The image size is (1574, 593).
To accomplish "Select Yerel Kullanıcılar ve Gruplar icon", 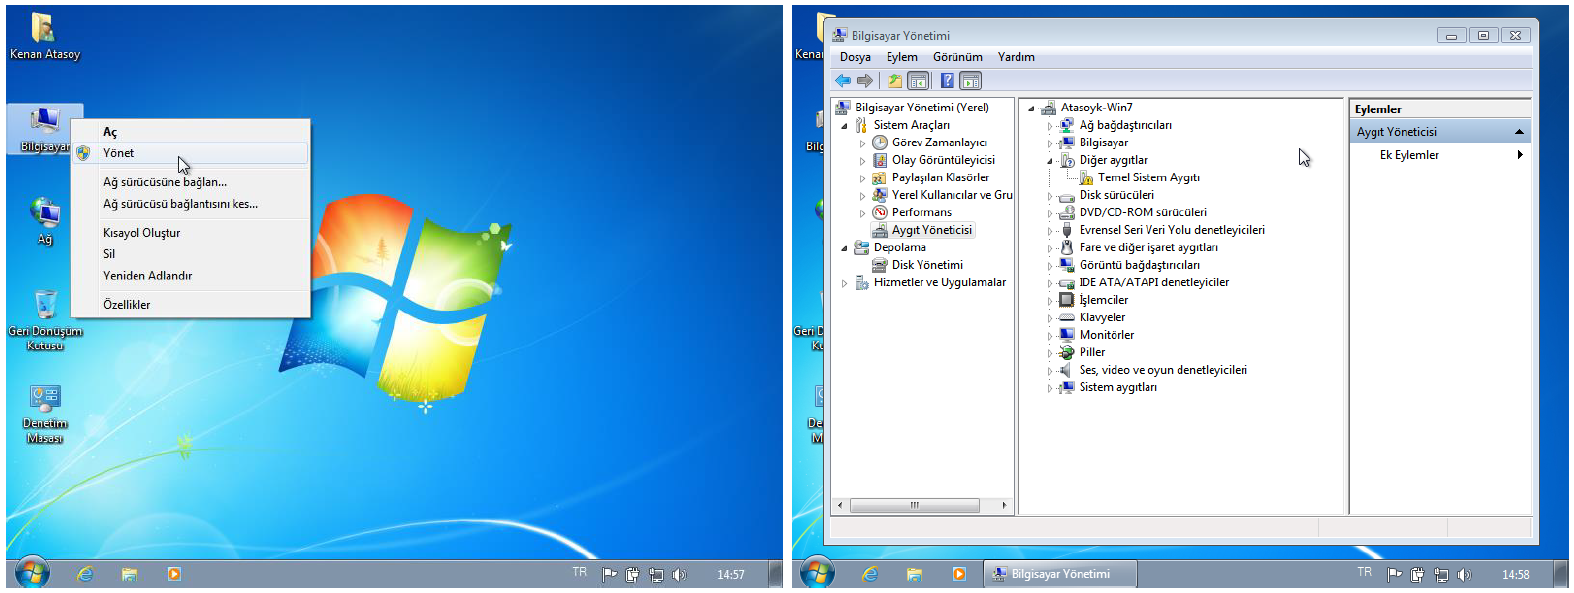I will [880, 195].
